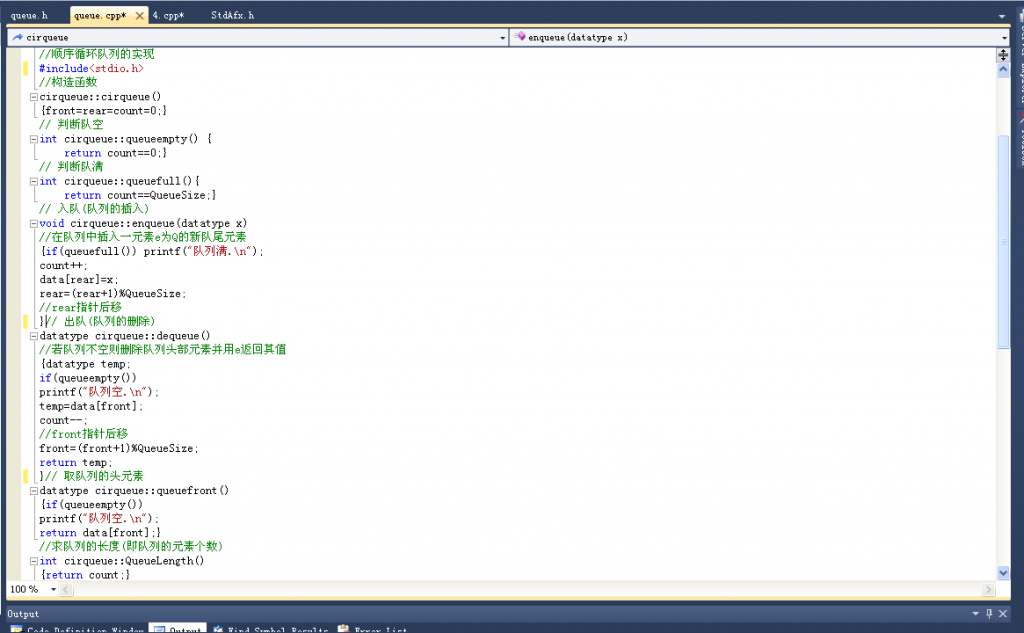Click the 'count--;' line
This screenshot has width=1024, height=633.
(x=63, y=421)
